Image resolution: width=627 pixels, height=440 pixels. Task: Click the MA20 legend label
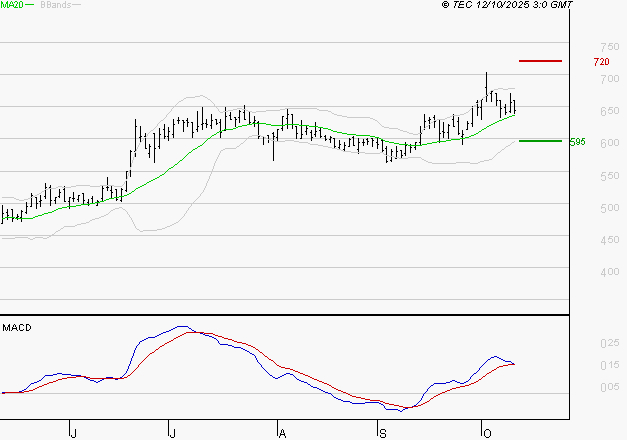coord(11,6)
